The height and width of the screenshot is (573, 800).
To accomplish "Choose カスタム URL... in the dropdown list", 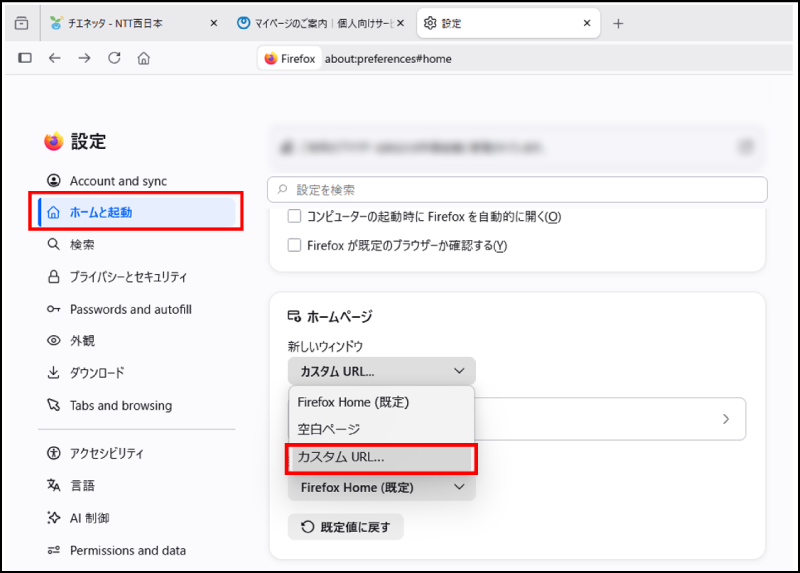I will [x=382, y=457].
